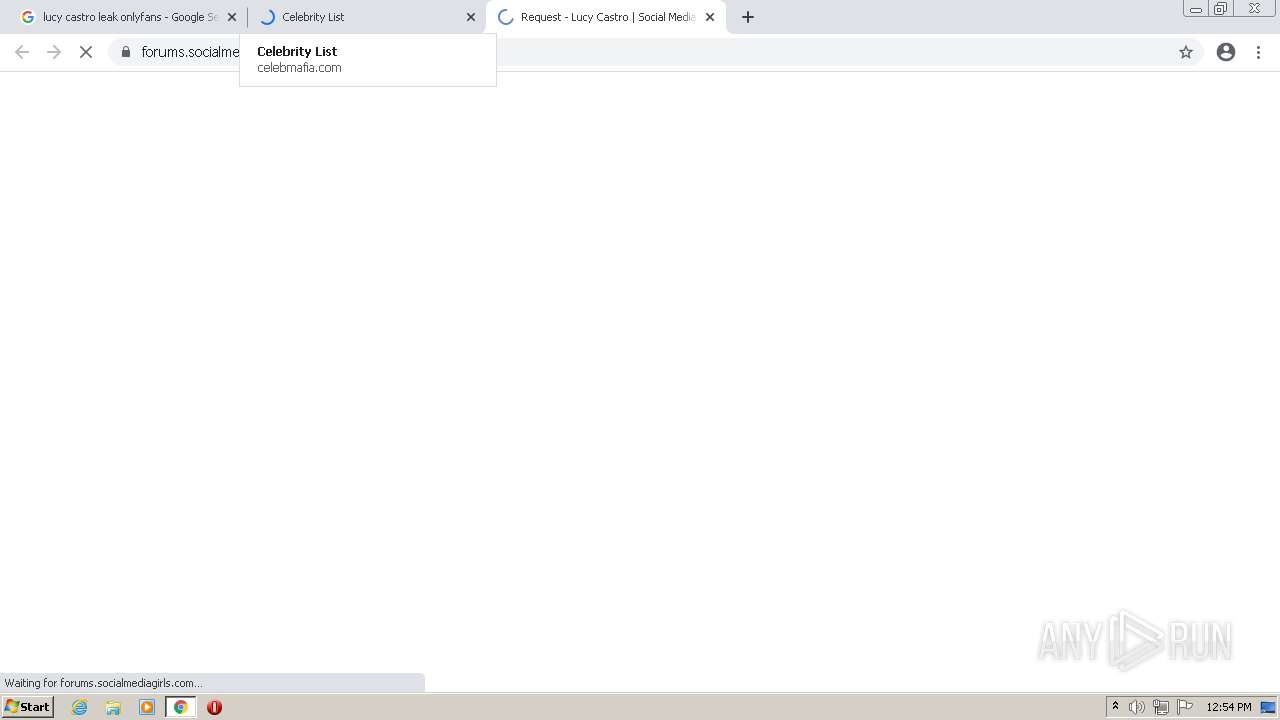Open the Action Center flag icon
Viewport: 1280px width, 720px height.
(1185, 707)
